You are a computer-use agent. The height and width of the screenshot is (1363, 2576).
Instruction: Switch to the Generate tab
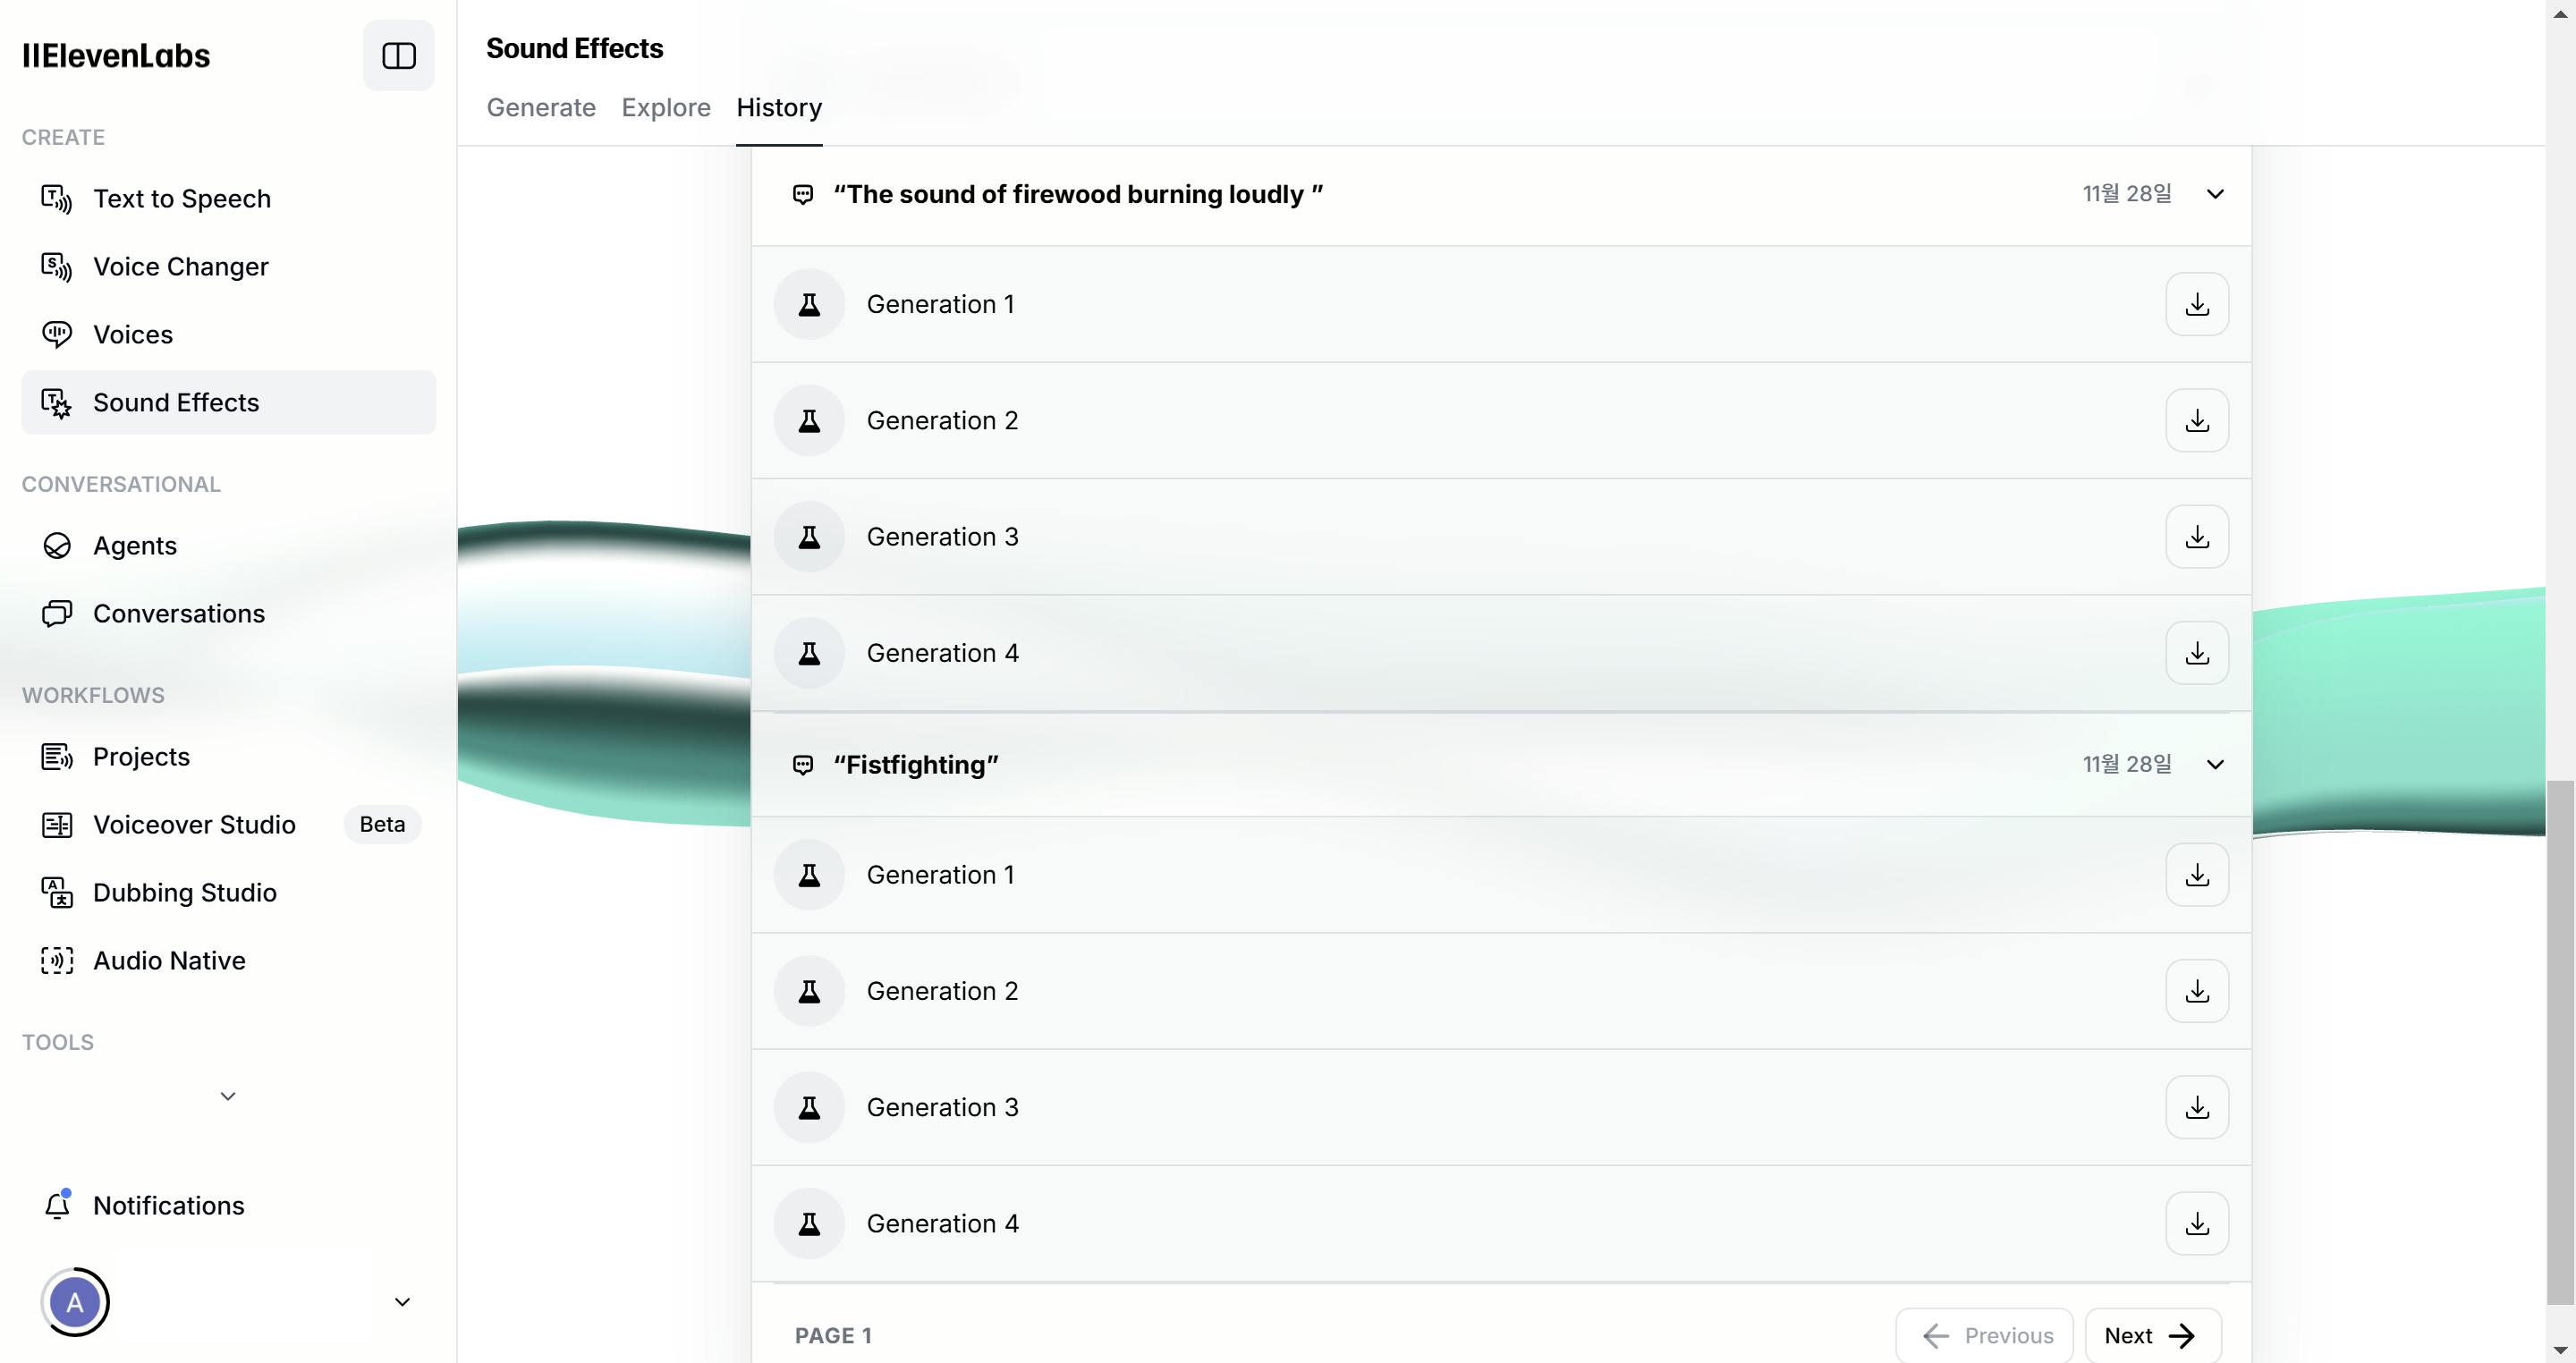pyautogui.click(x=541, y=107)
